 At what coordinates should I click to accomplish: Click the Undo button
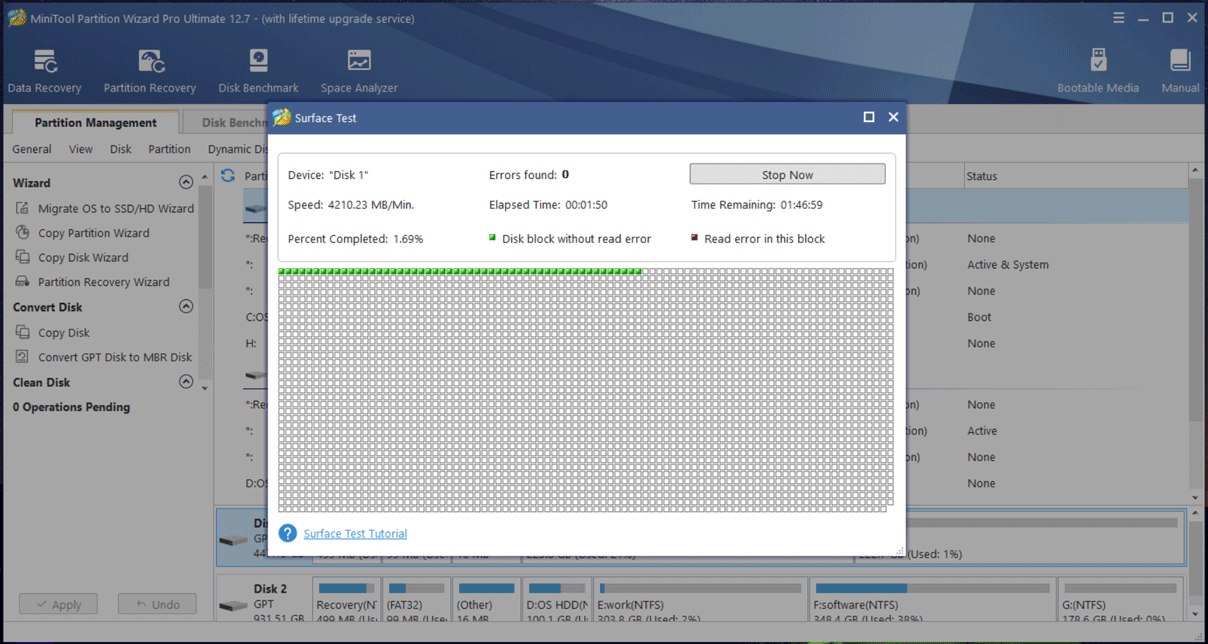tap(157, 604)
